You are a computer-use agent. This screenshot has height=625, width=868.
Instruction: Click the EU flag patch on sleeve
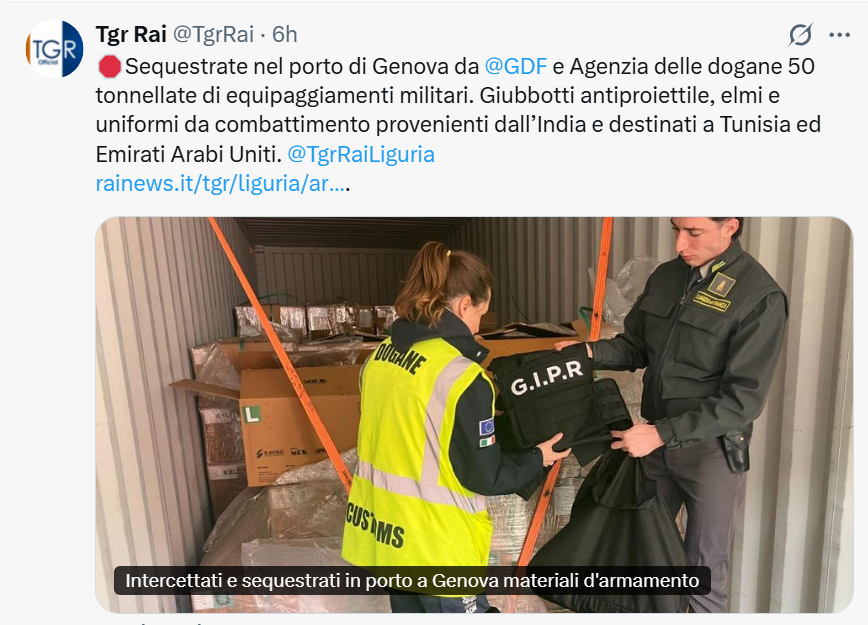(x=487, y=426)
